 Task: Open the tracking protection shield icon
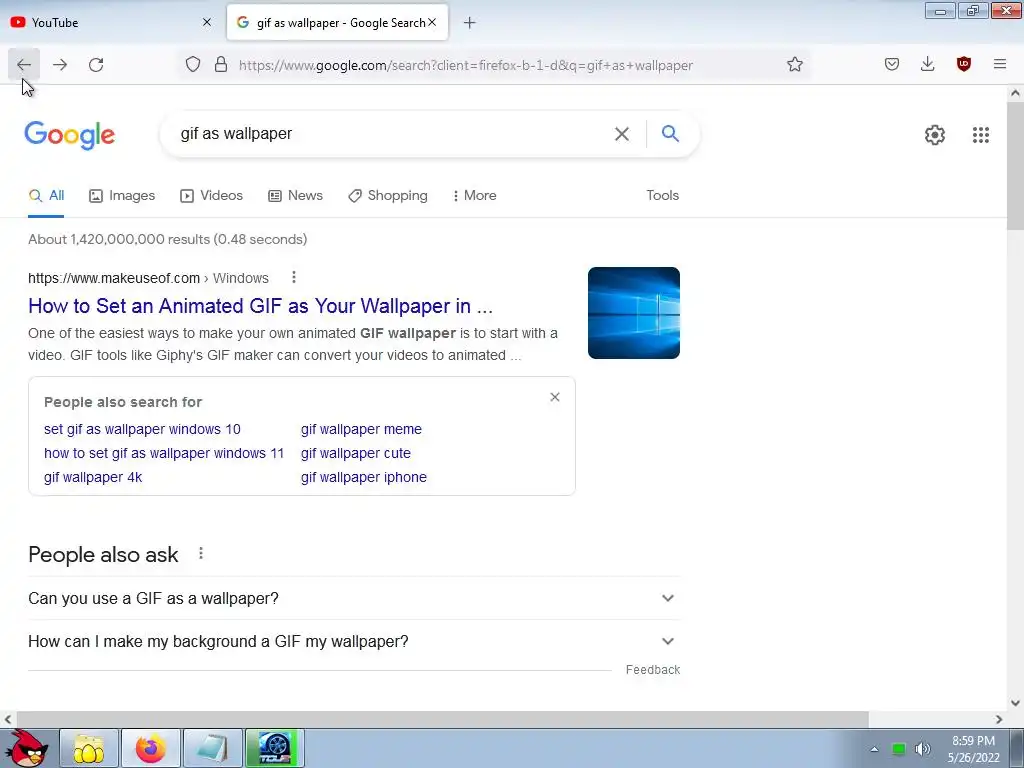tap(193, 64)
